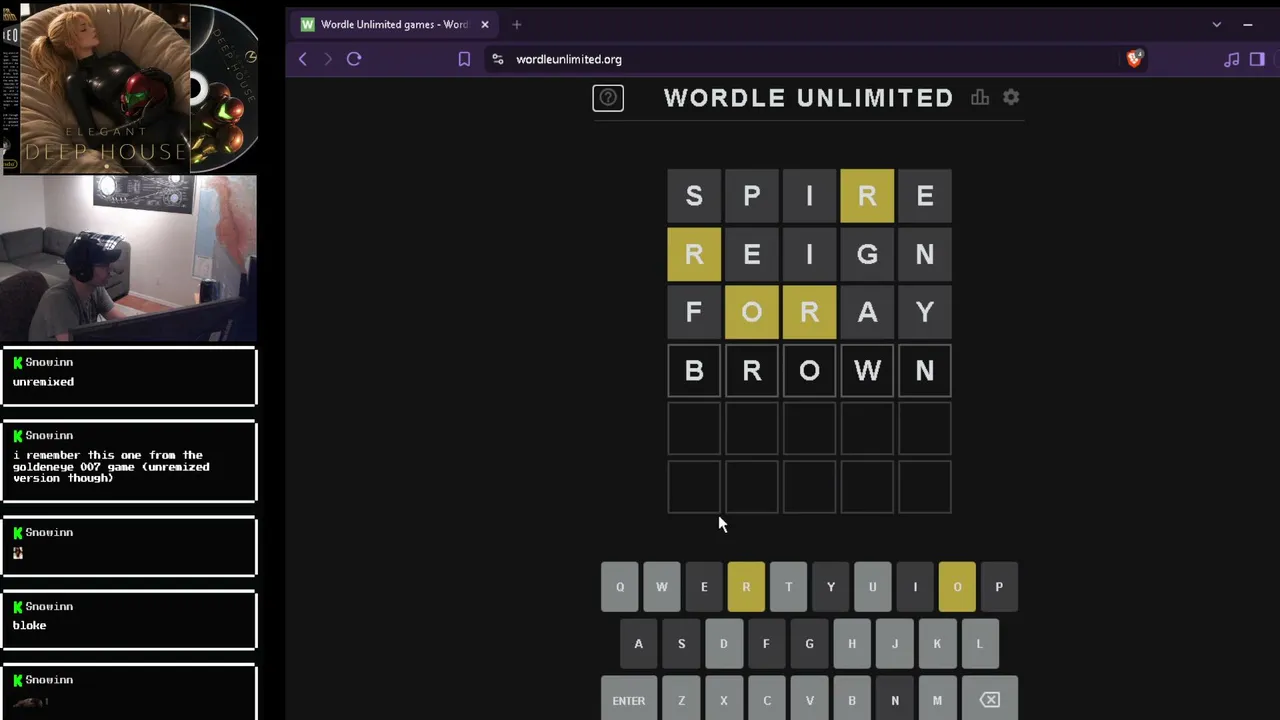Open the Wordle help question mark icon
This screenshot has width=1280, height=720.
click(x=608, y=98)
